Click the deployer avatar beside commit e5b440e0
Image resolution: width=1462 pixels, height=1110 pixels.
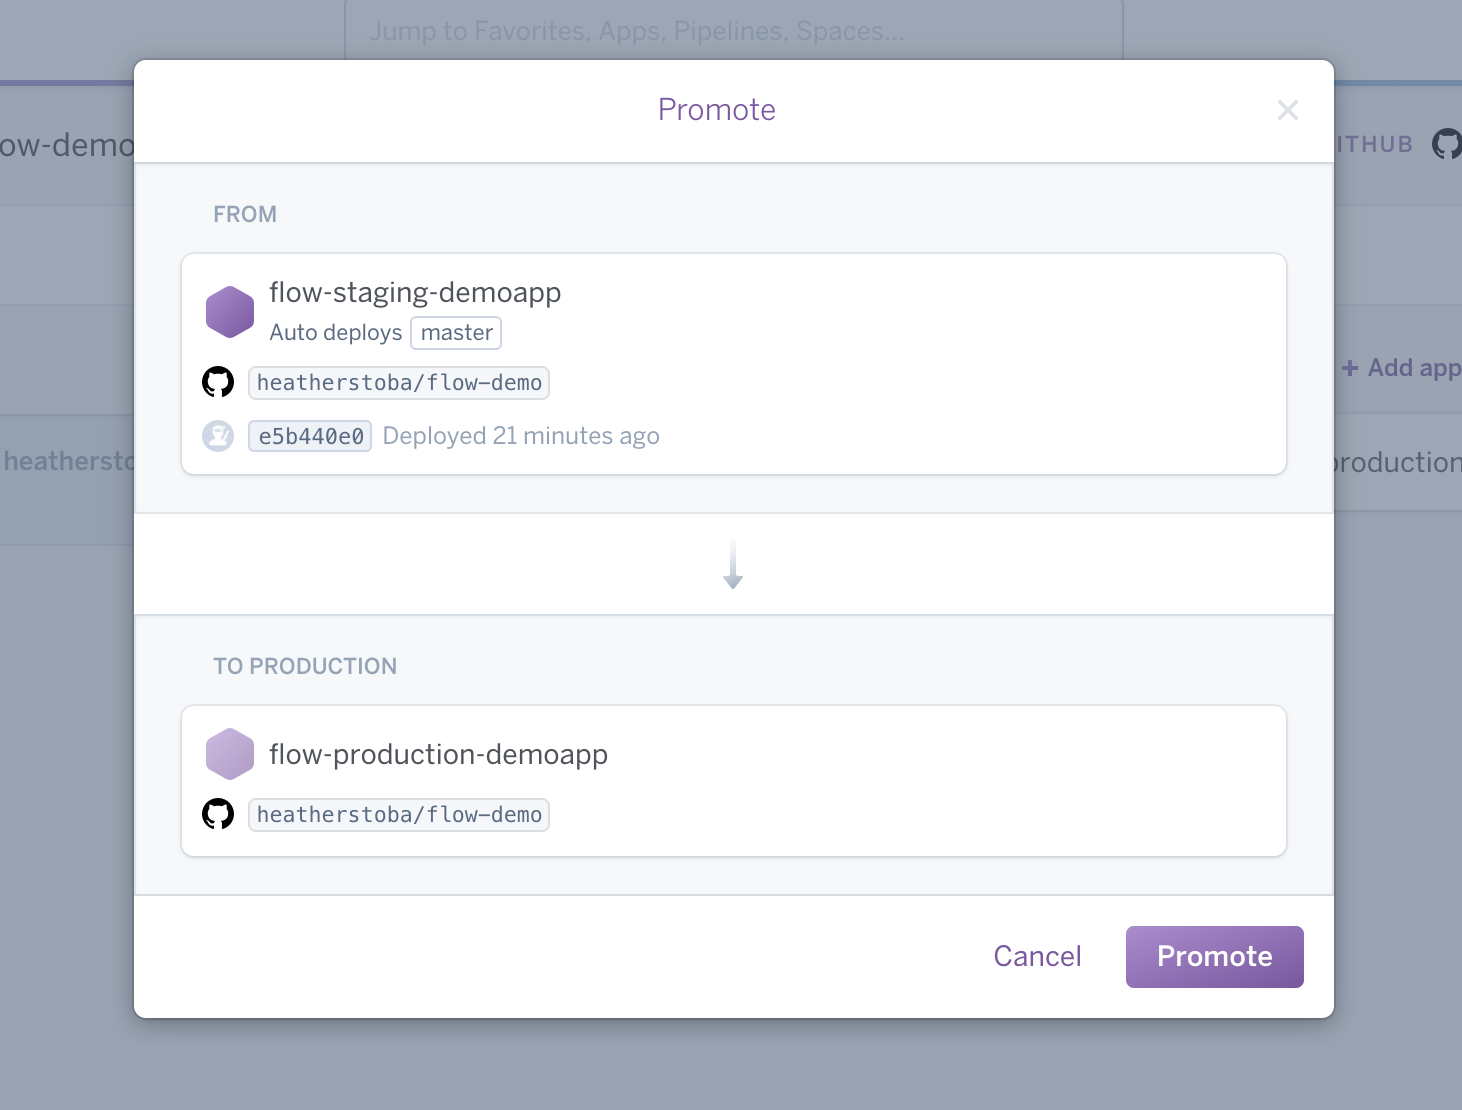click(x=218, y=436)
